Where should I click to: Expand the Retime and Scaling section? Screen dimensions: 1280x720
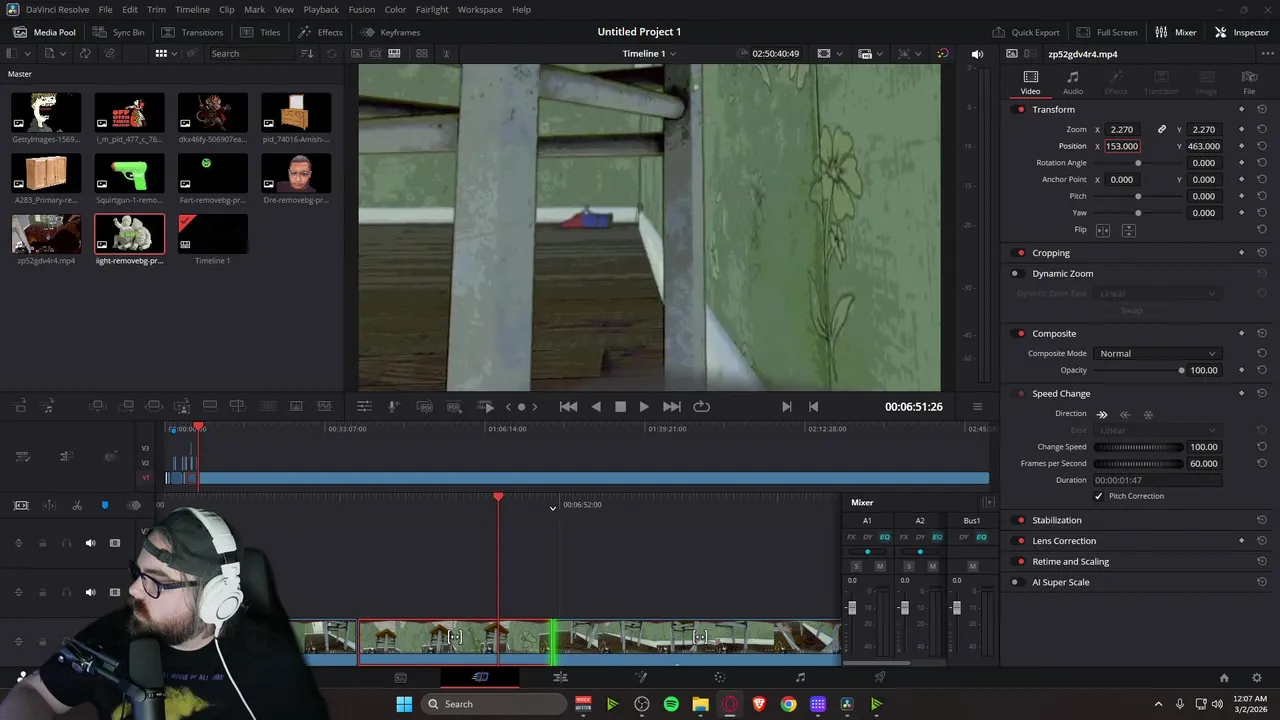[x=1070, y=561]
